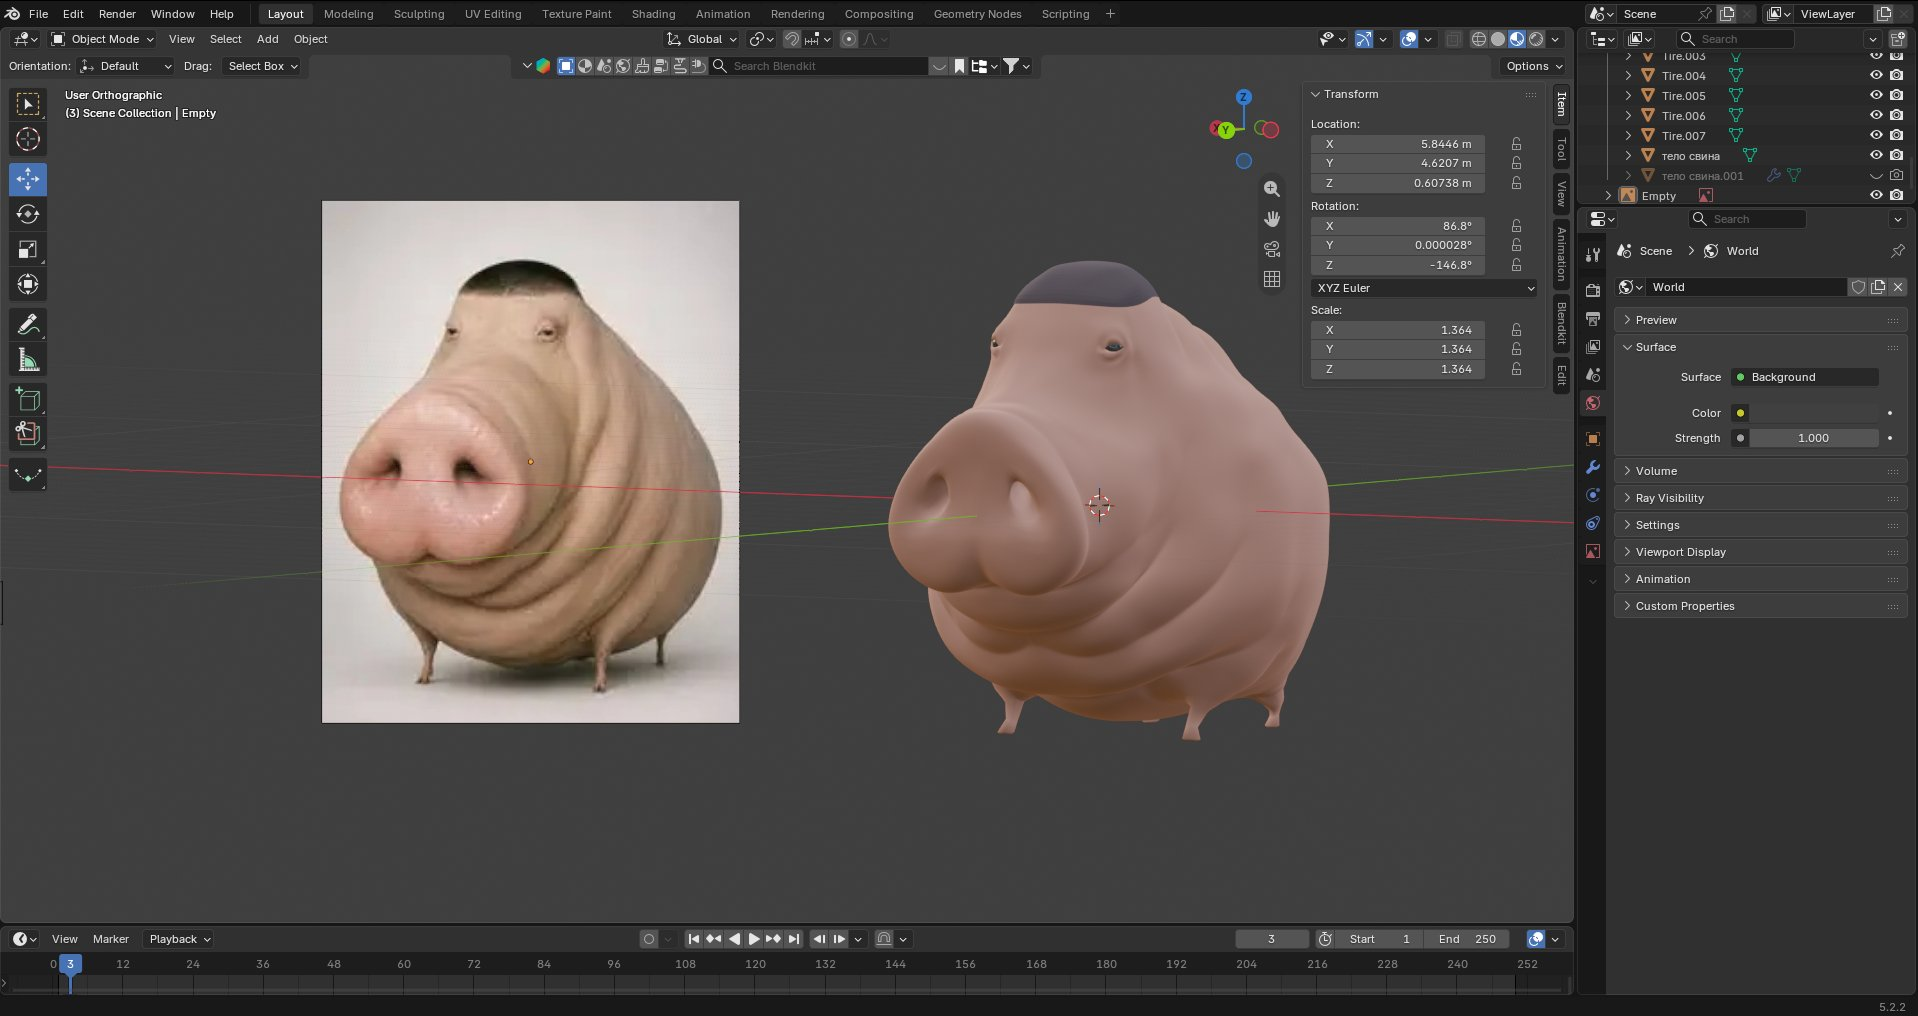Adjust the World Strength slider

coord(1813,438)
